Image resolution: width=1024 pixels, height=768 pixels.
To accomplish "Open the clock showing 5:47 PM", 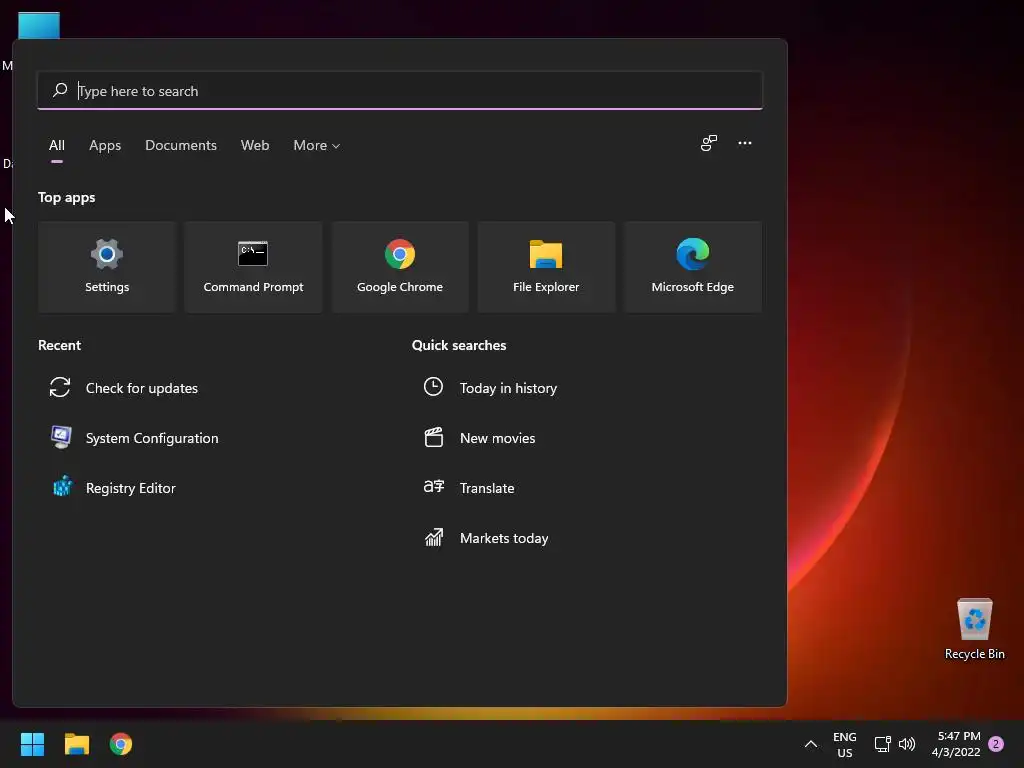I will coord(956,744).
